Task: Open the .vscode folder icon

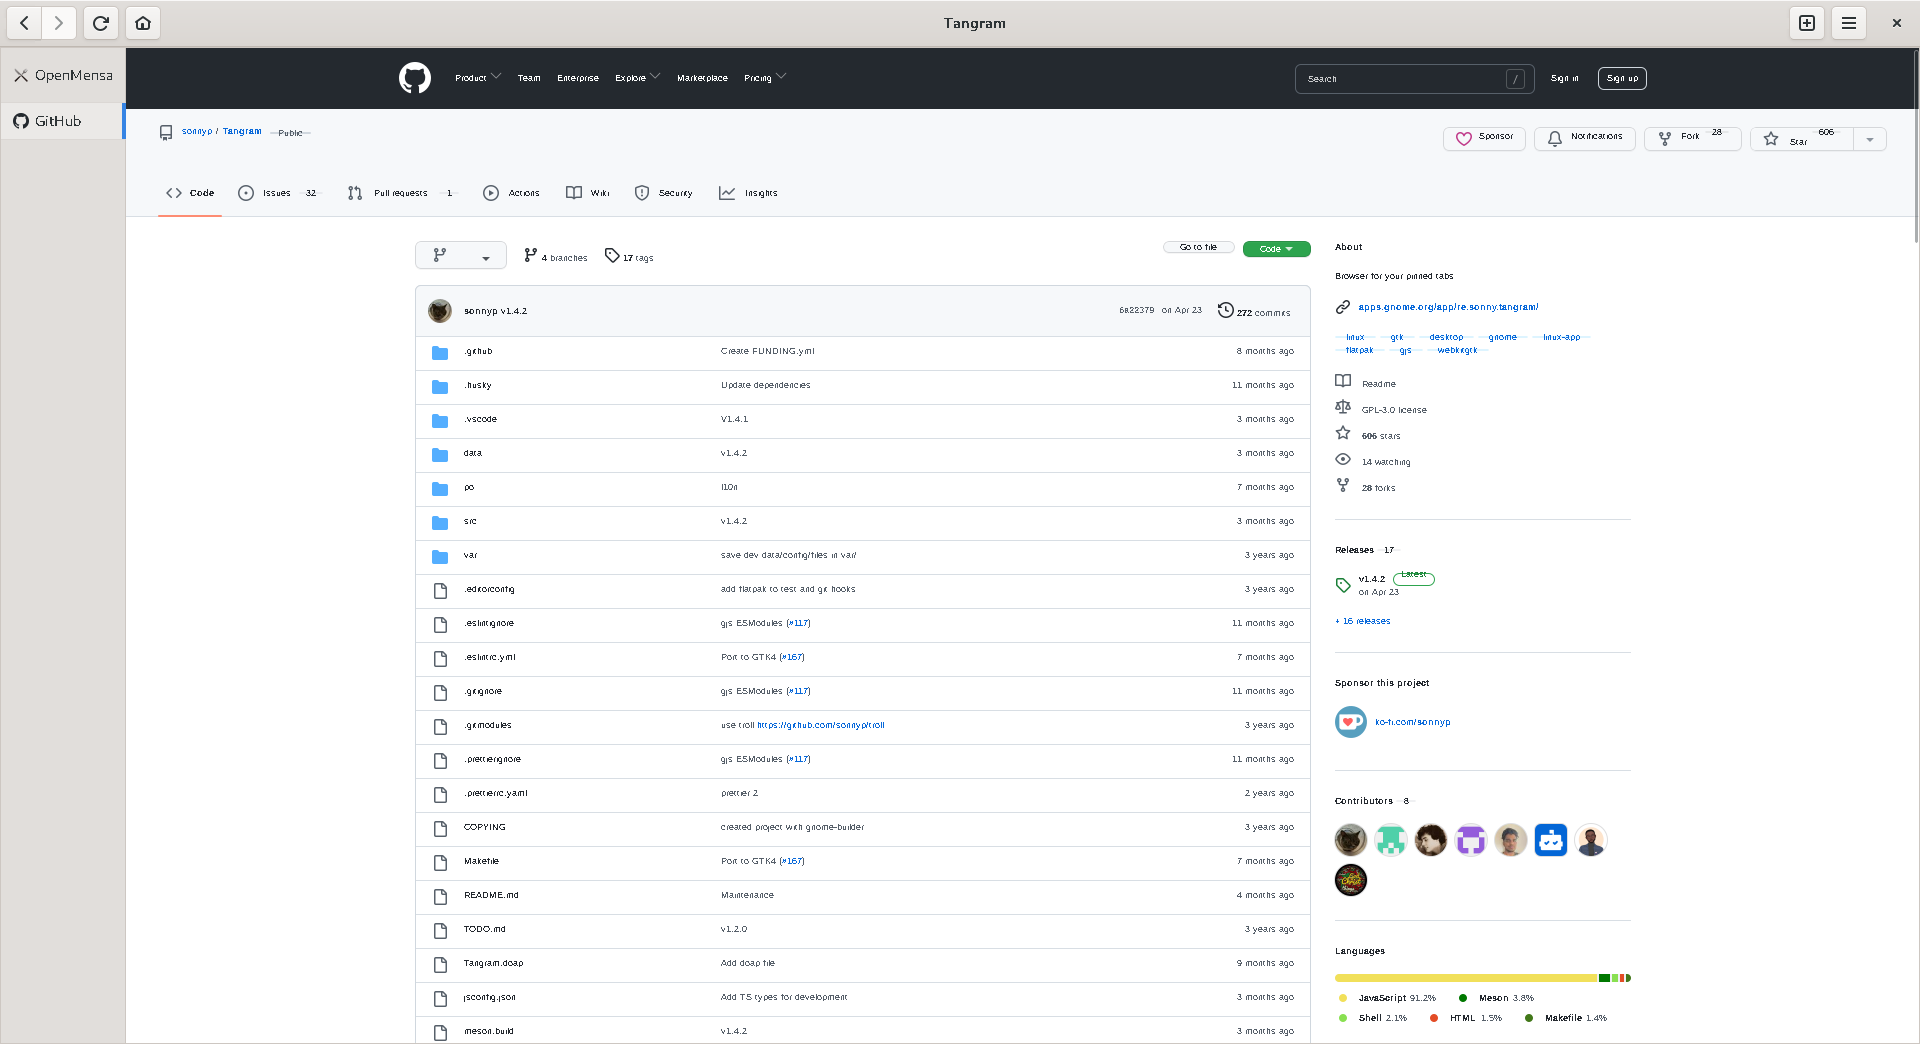Action: (440, 420)
